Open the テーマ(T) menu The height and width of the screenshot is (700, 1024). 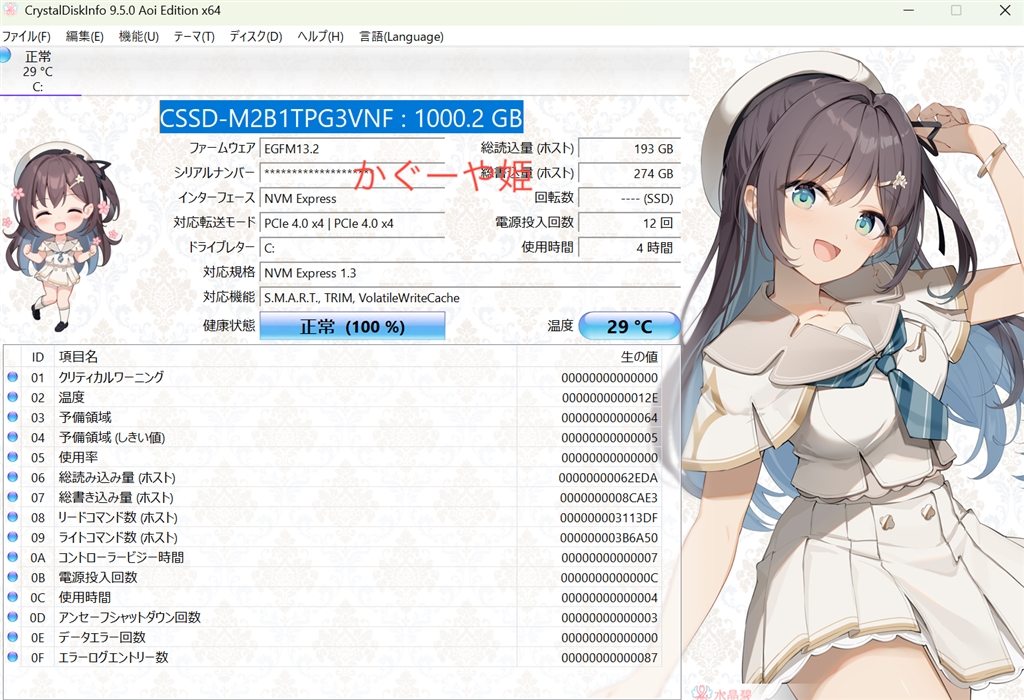tap(194, 37)
